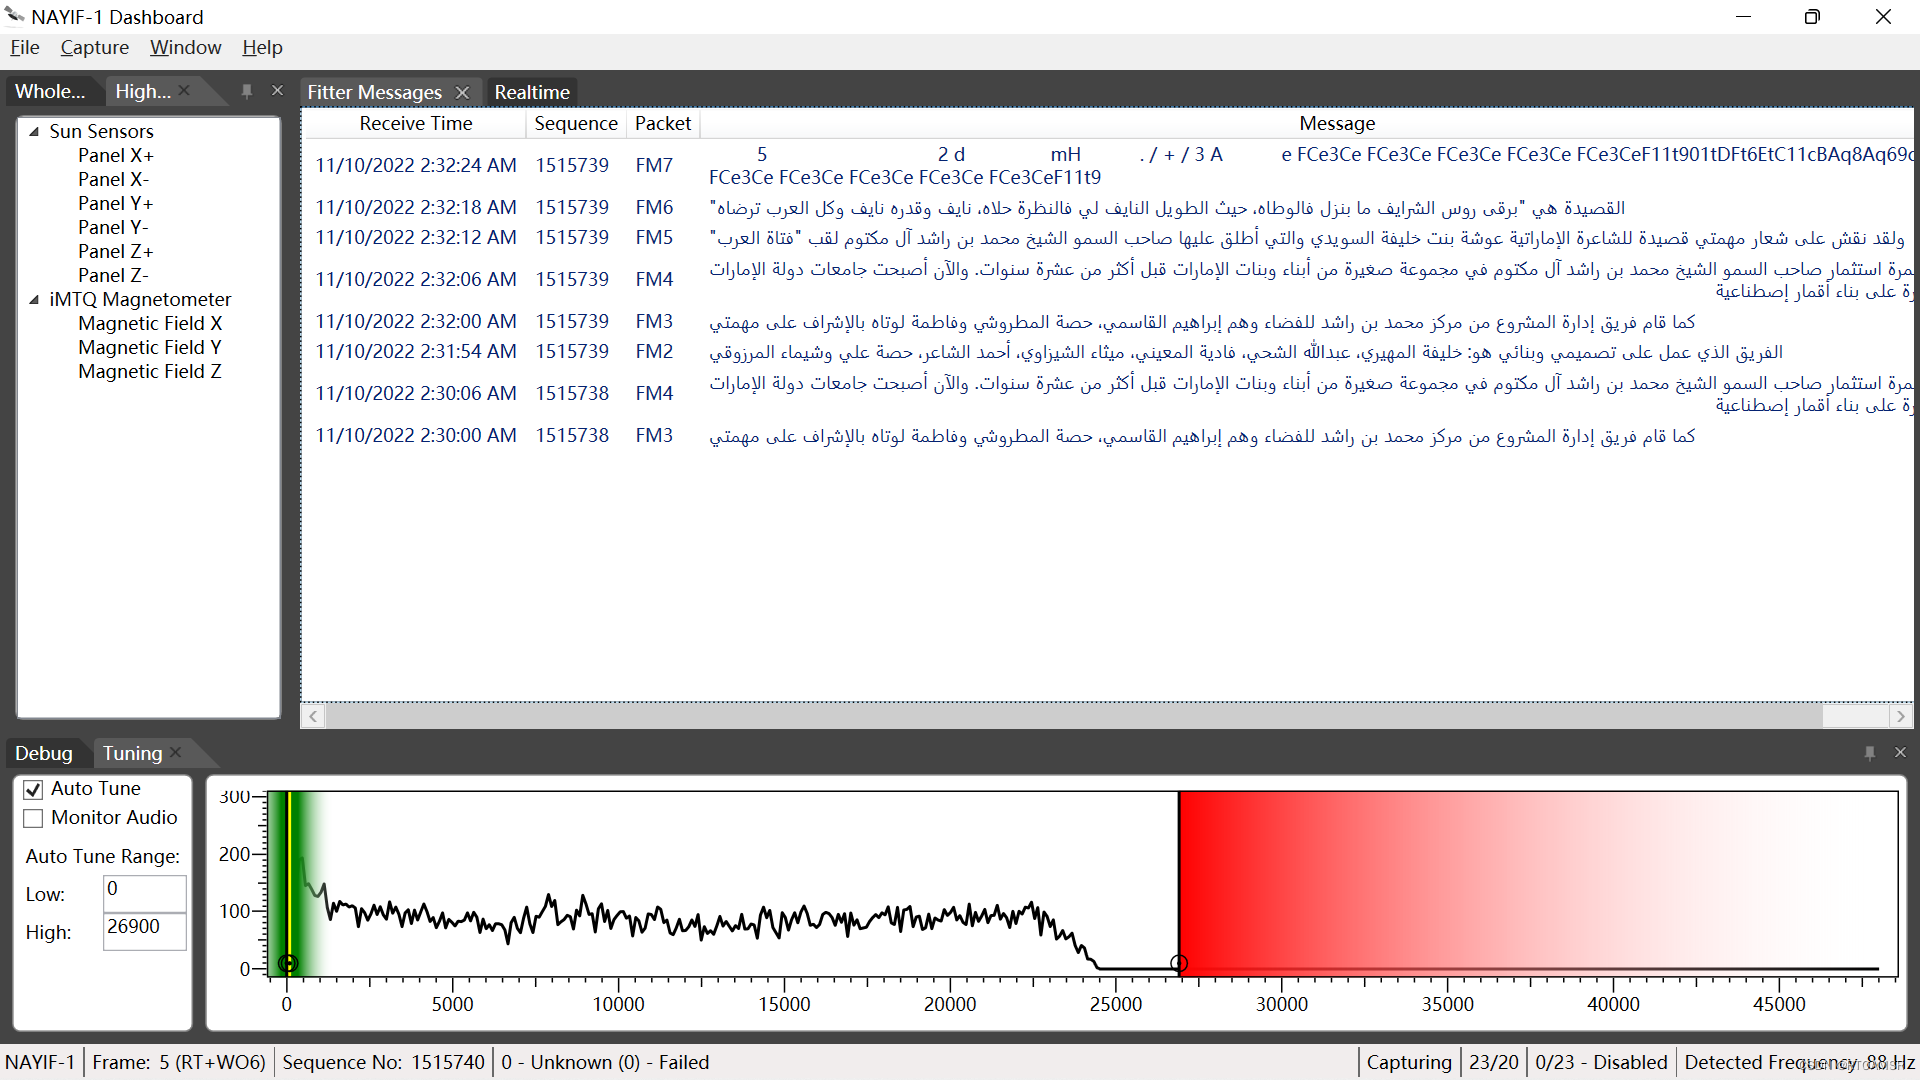Select Magnetic Field X item

[150, 323]
